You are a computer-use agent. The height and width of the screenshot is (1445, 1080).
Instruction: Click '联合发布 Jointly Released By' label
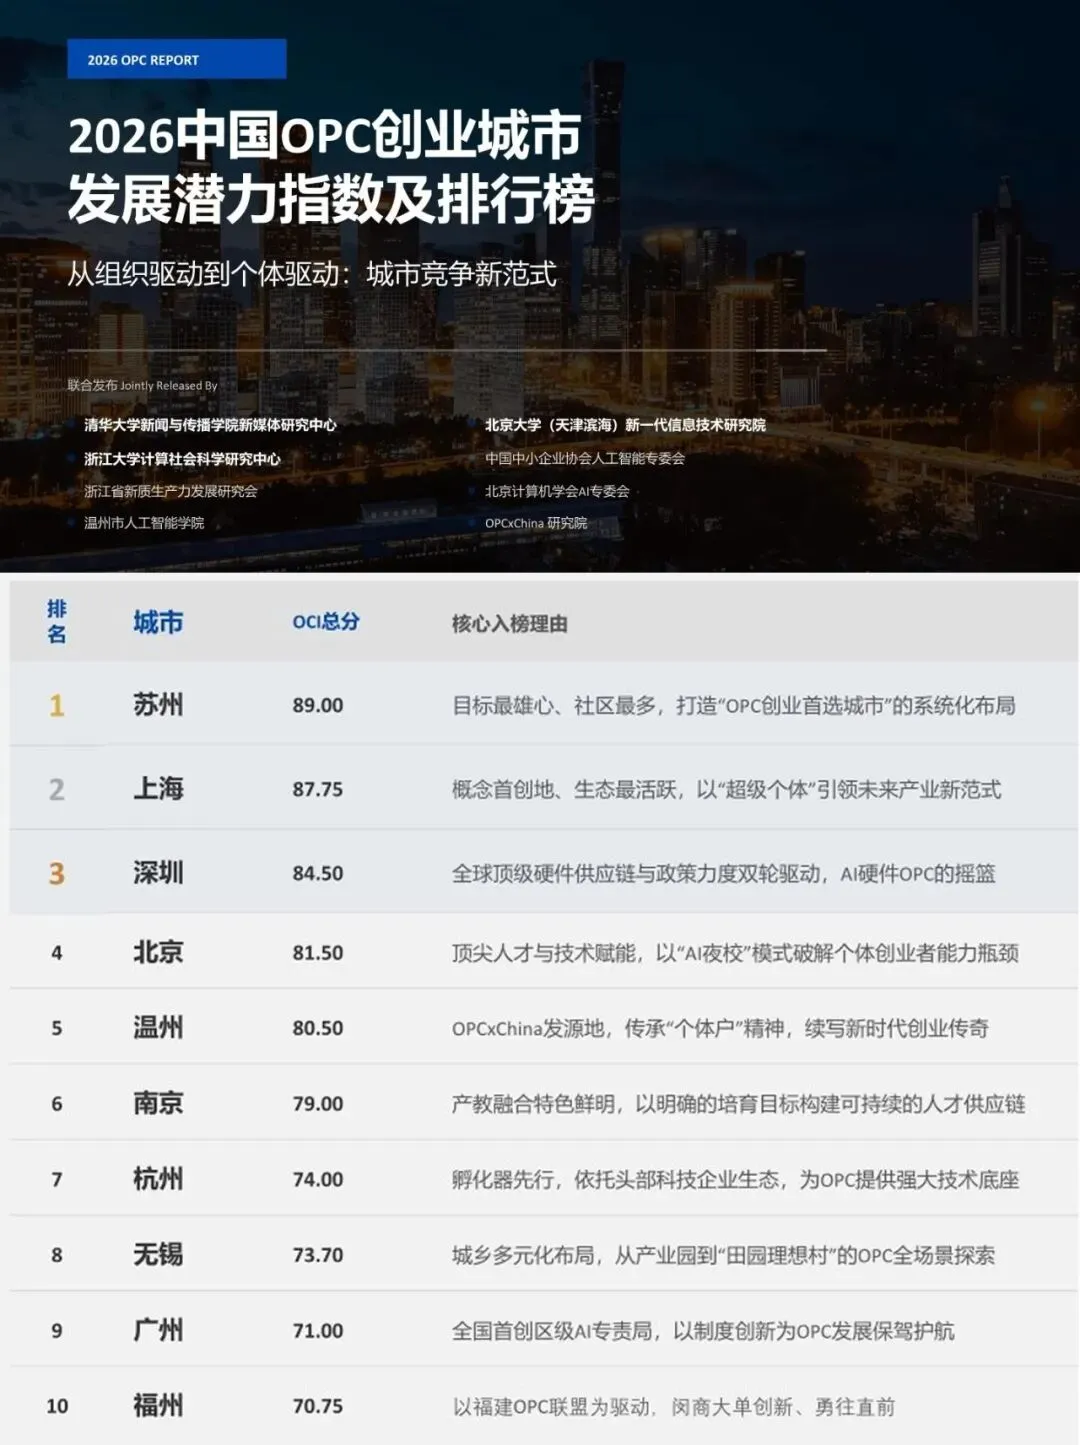pyautogui.click(x=142, y=385)
